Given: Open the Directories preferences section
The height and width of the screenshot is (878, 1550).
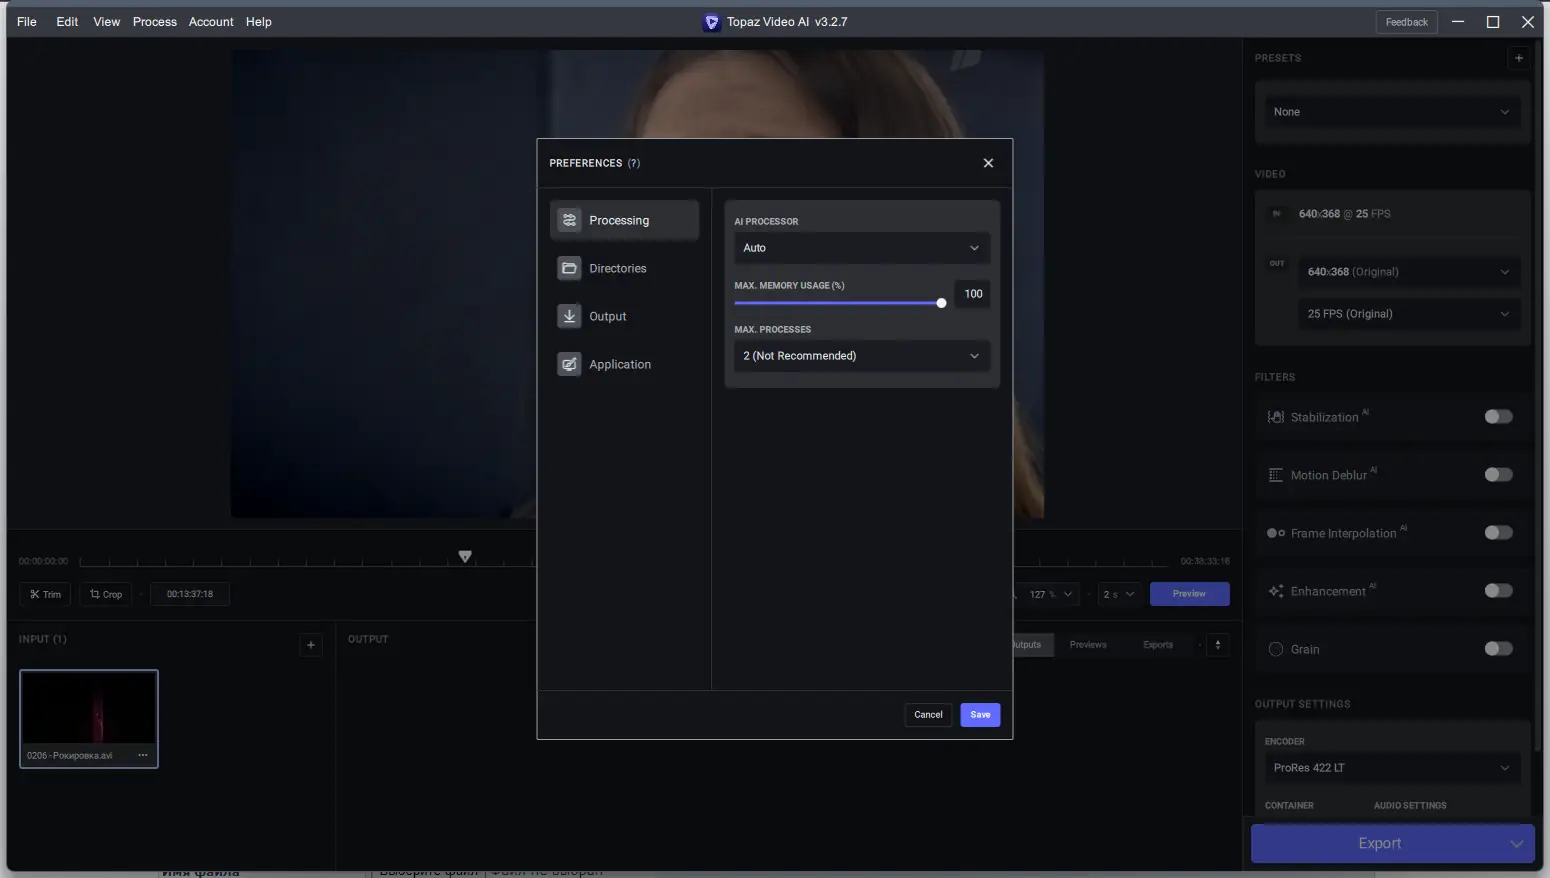Looking at the screenshot, I should click(x=624, y=268).
